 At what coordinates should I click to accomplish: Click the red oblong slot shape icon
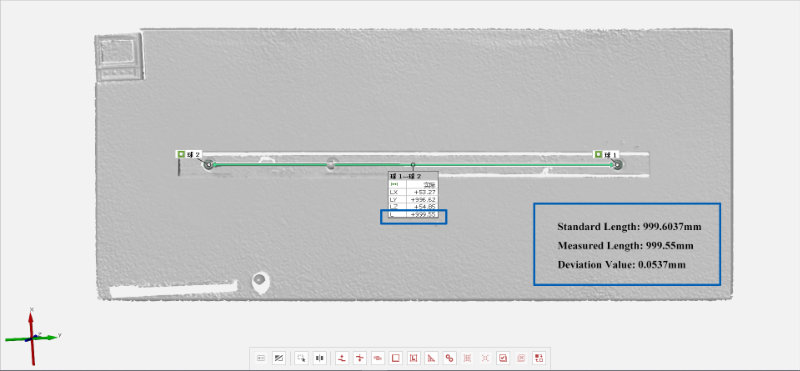pos(378,358)
